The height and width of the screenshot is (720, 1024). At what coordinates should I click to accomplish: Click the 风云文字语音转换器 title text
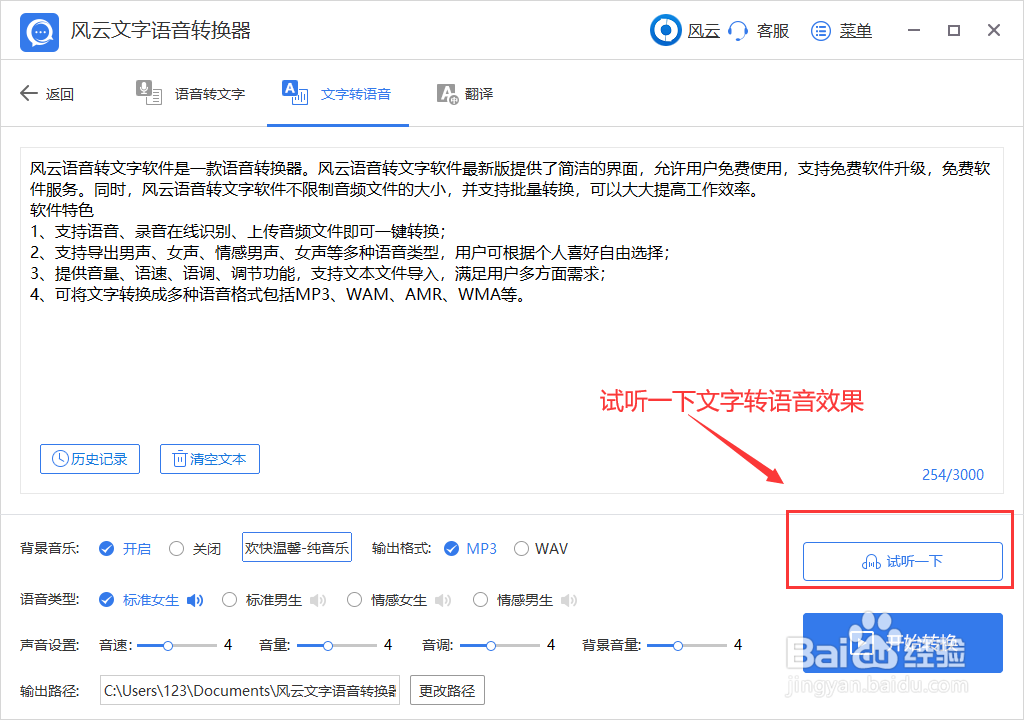click(x=161, y=31)
